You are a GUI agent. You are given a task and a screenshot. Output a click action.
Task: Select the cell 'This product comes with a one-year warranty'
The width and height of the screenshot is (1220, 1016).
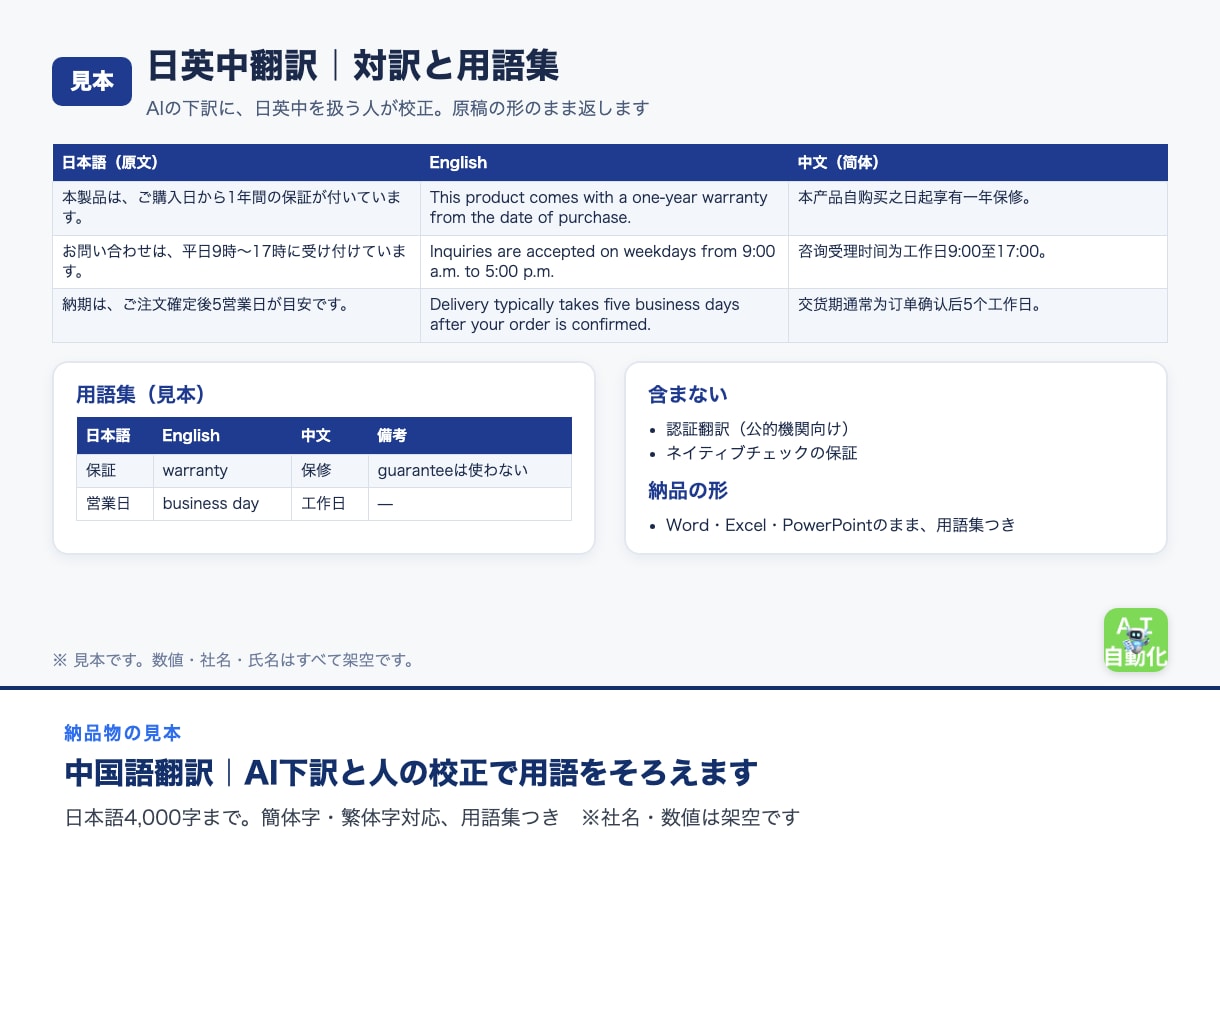604,208
